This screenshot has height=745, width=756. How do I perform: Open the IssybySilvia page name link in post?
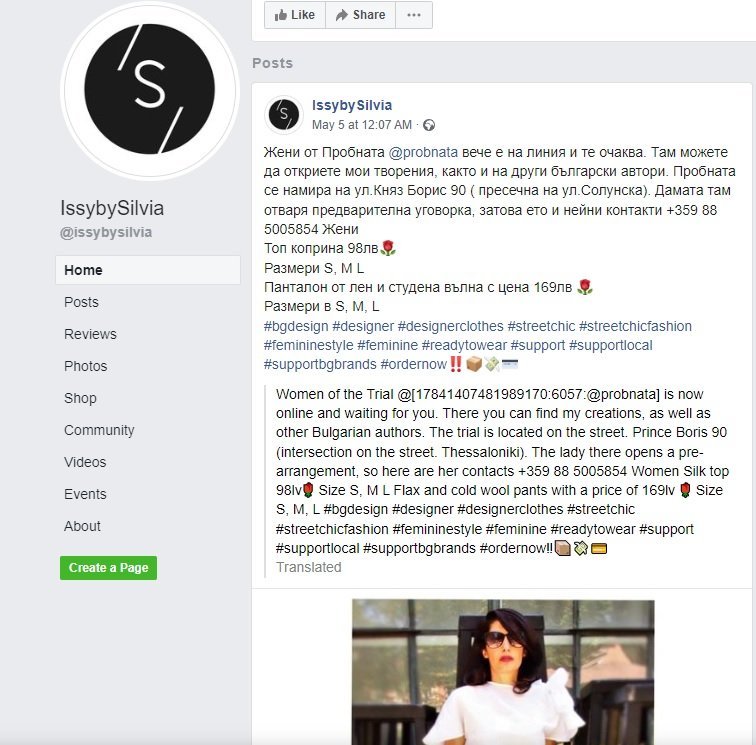point(352,105)
